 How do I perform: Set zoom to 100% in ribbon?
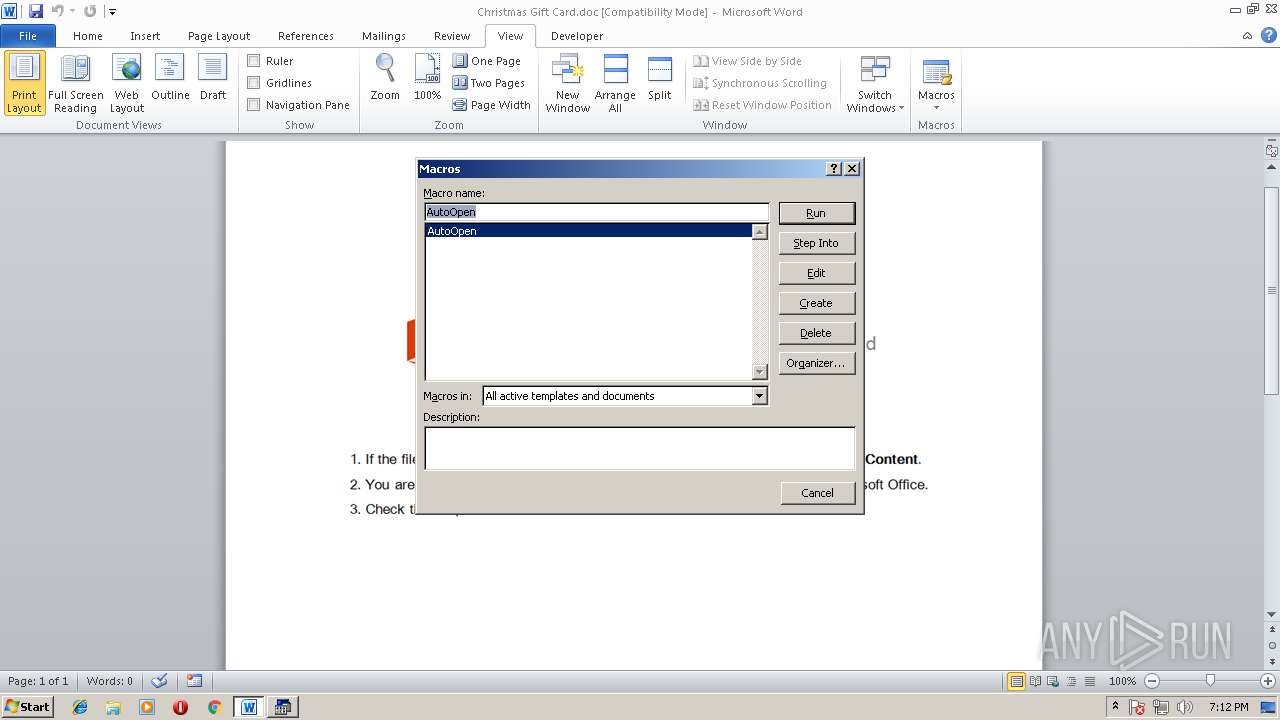coord(427,79)
